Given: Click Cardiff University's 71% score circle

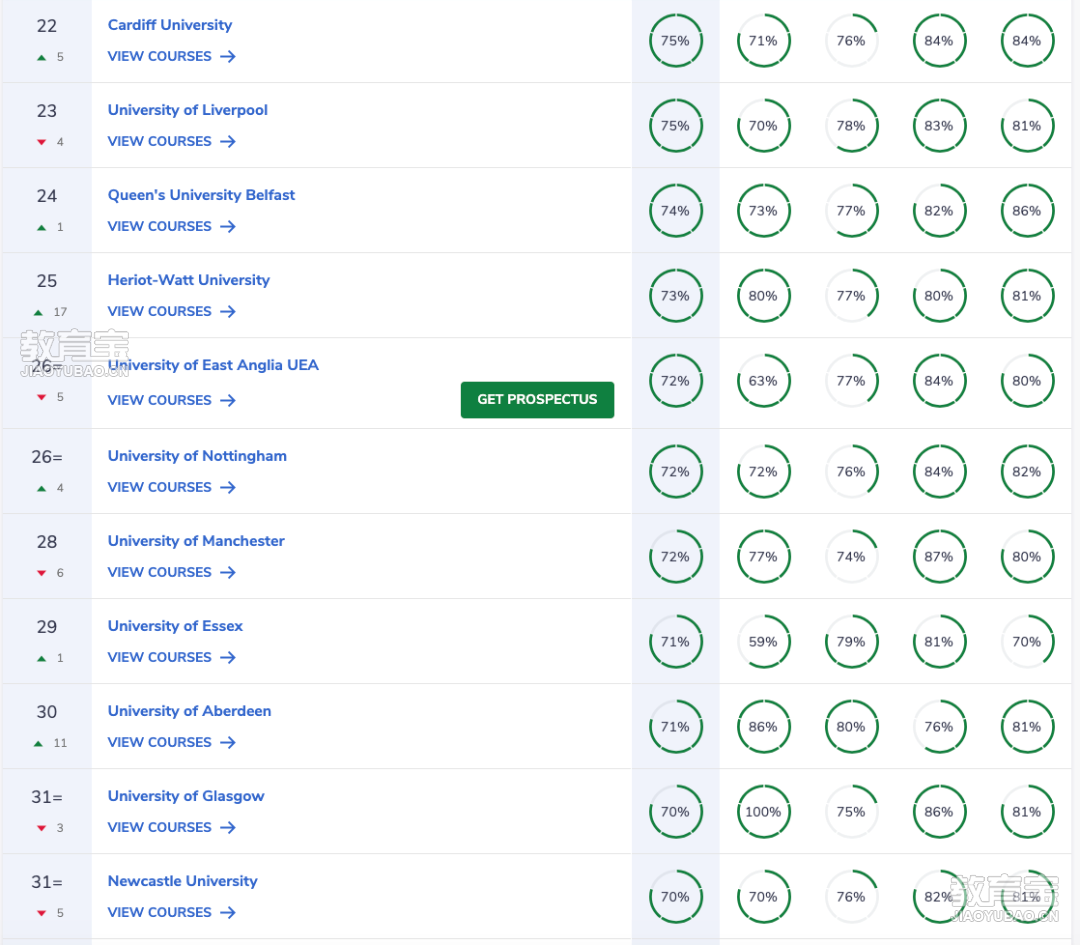Looking at the screenshot, I should click(x=763, y=41).
